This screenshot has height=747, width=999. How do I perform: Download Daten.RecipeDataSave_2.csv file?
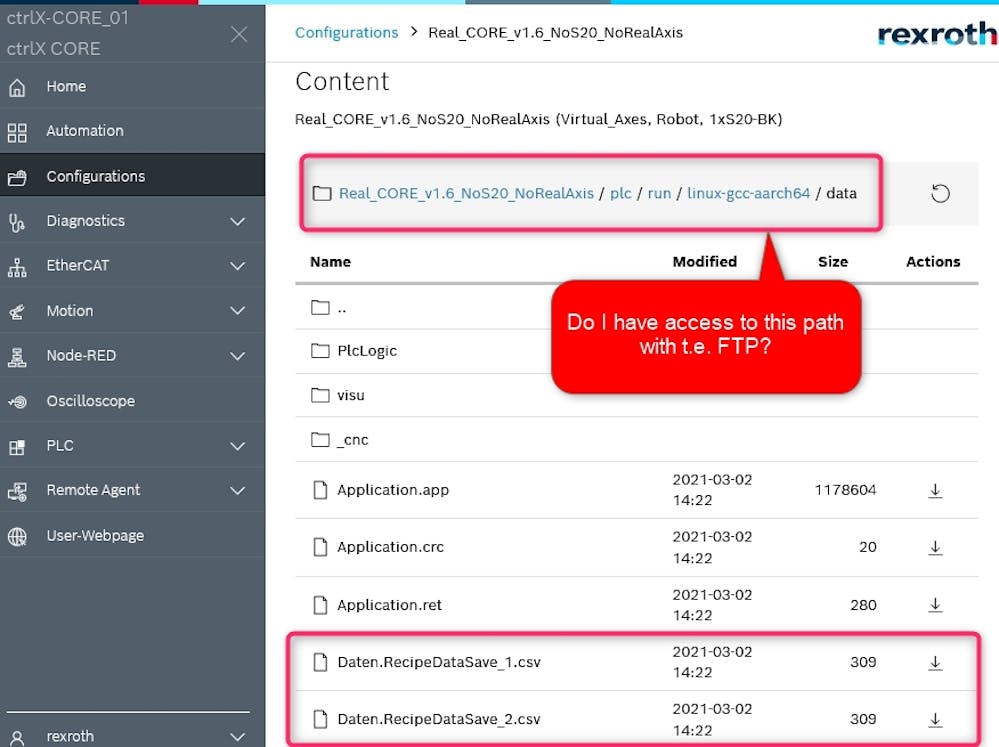pyautogui.click(x=935, y=719)
